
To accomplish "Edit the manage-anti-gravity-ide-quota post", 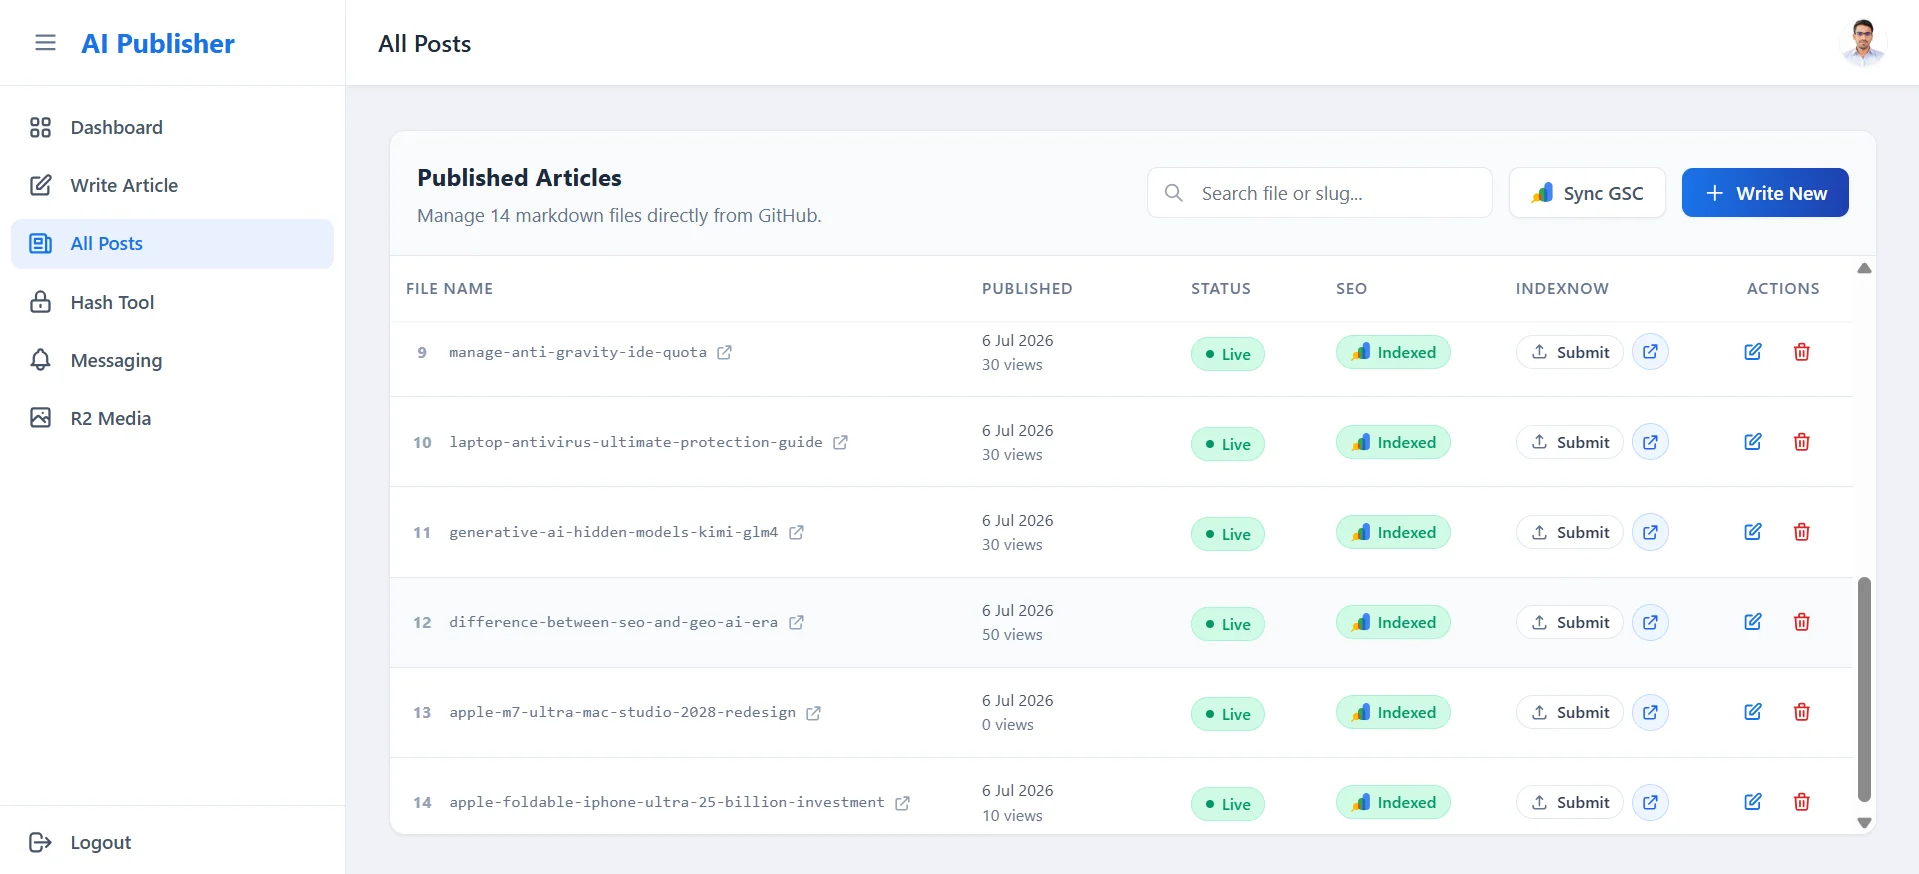I will click(x=1753, y=352).
